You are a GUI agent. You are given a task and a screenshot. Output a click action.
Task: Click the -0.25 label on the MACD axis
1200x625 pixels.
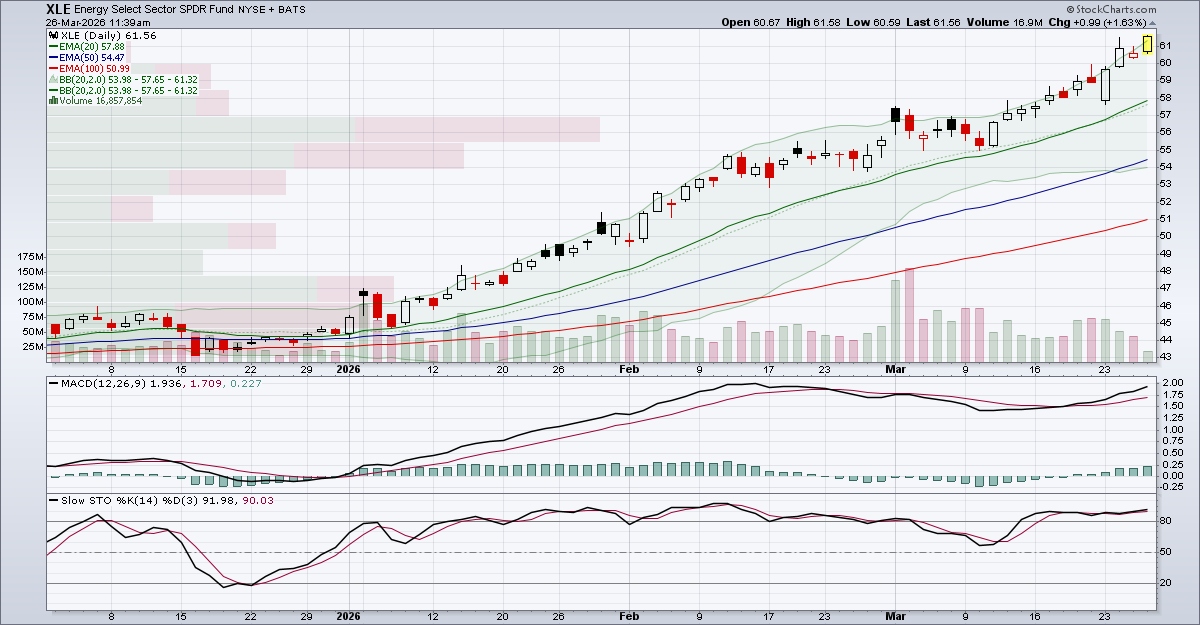point(1172,487)
